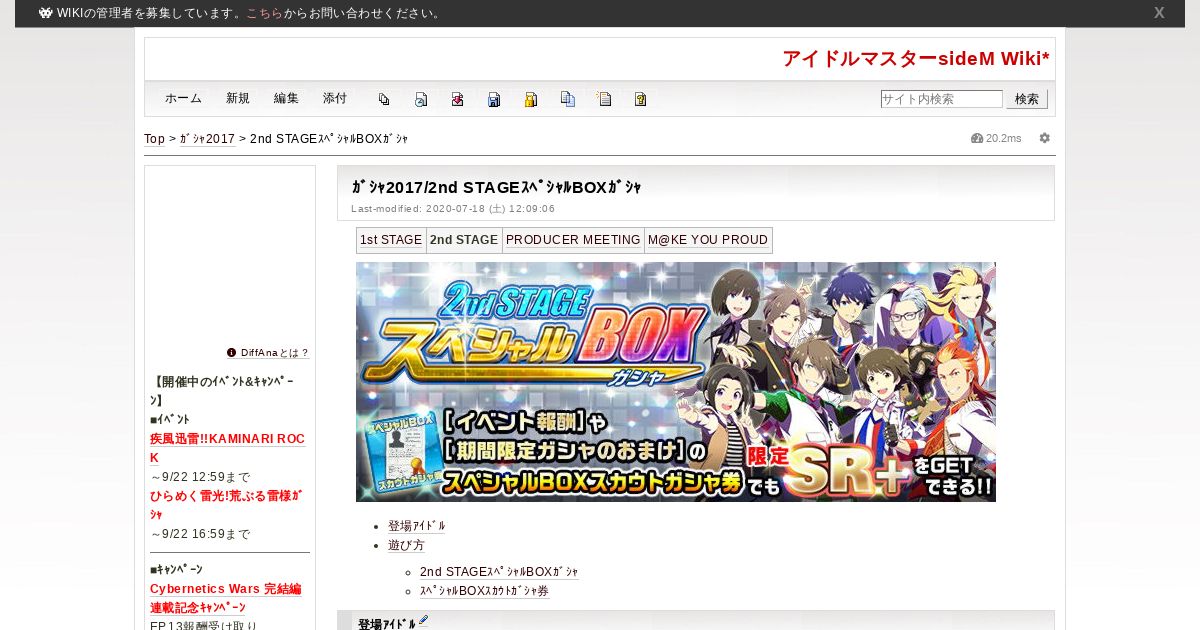Image resolution: width=1200 pixels, height=630 pixels.
Task: Jump to スペシャルBOXスカウトガシャ券 contents item
Action: click(x=484, y=591)
